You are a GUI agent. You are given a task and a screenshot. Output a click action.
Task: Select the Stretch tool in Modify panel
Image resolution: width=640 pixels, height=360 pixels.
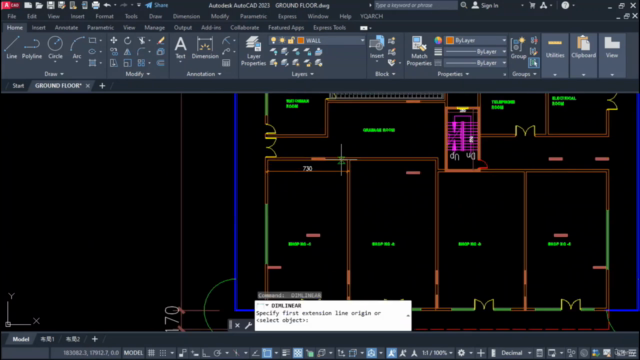113,63
